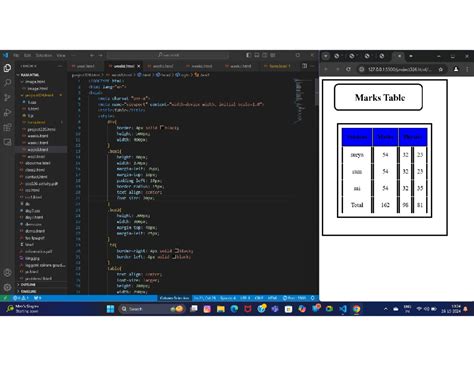Expand the TIMELINE section
This screenshot has width=474, height=366.
[28, 291]
